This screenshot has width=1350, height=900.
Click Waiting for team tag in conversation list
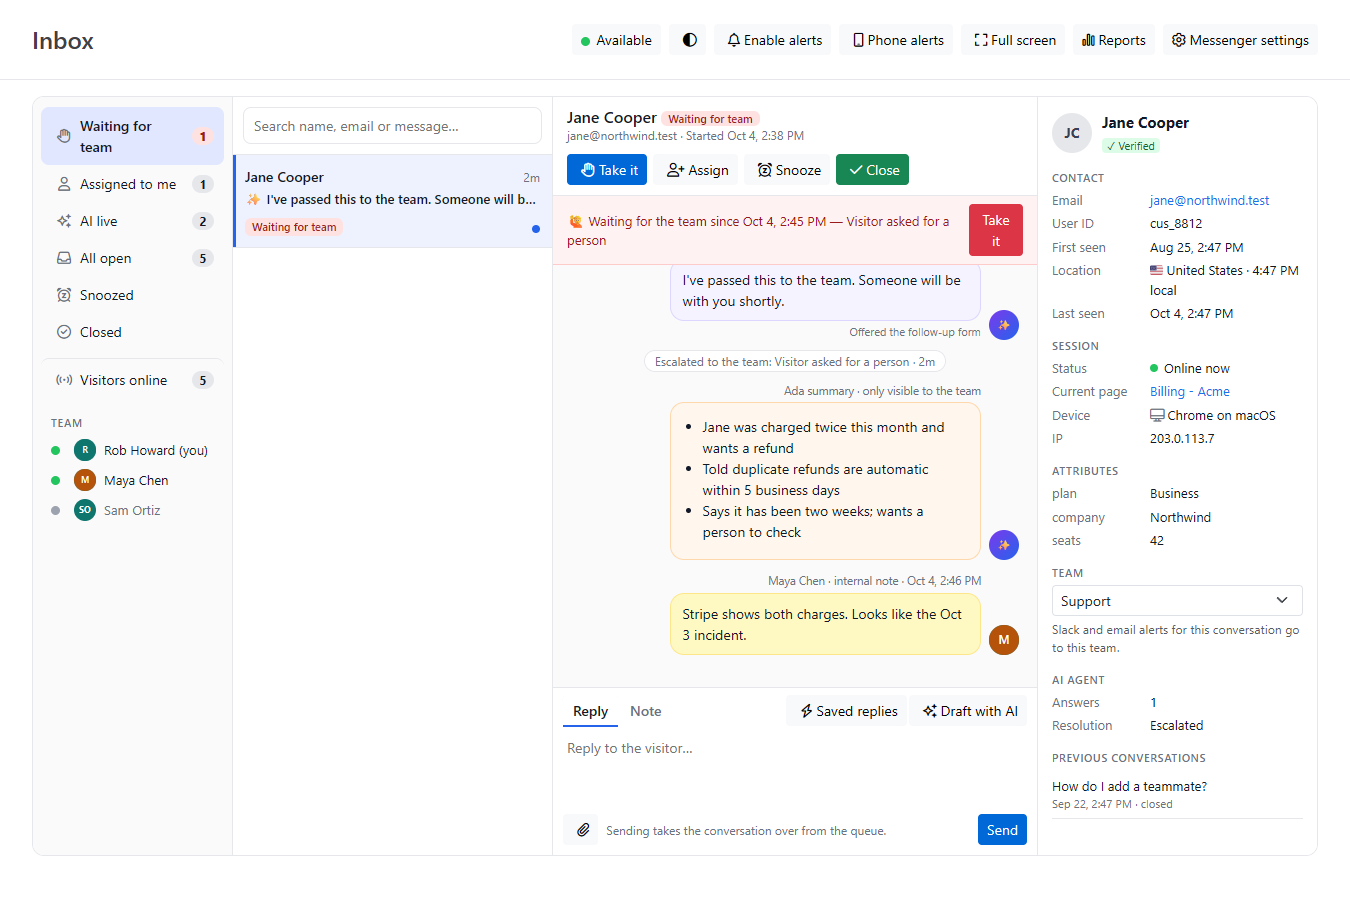[294, 227]
